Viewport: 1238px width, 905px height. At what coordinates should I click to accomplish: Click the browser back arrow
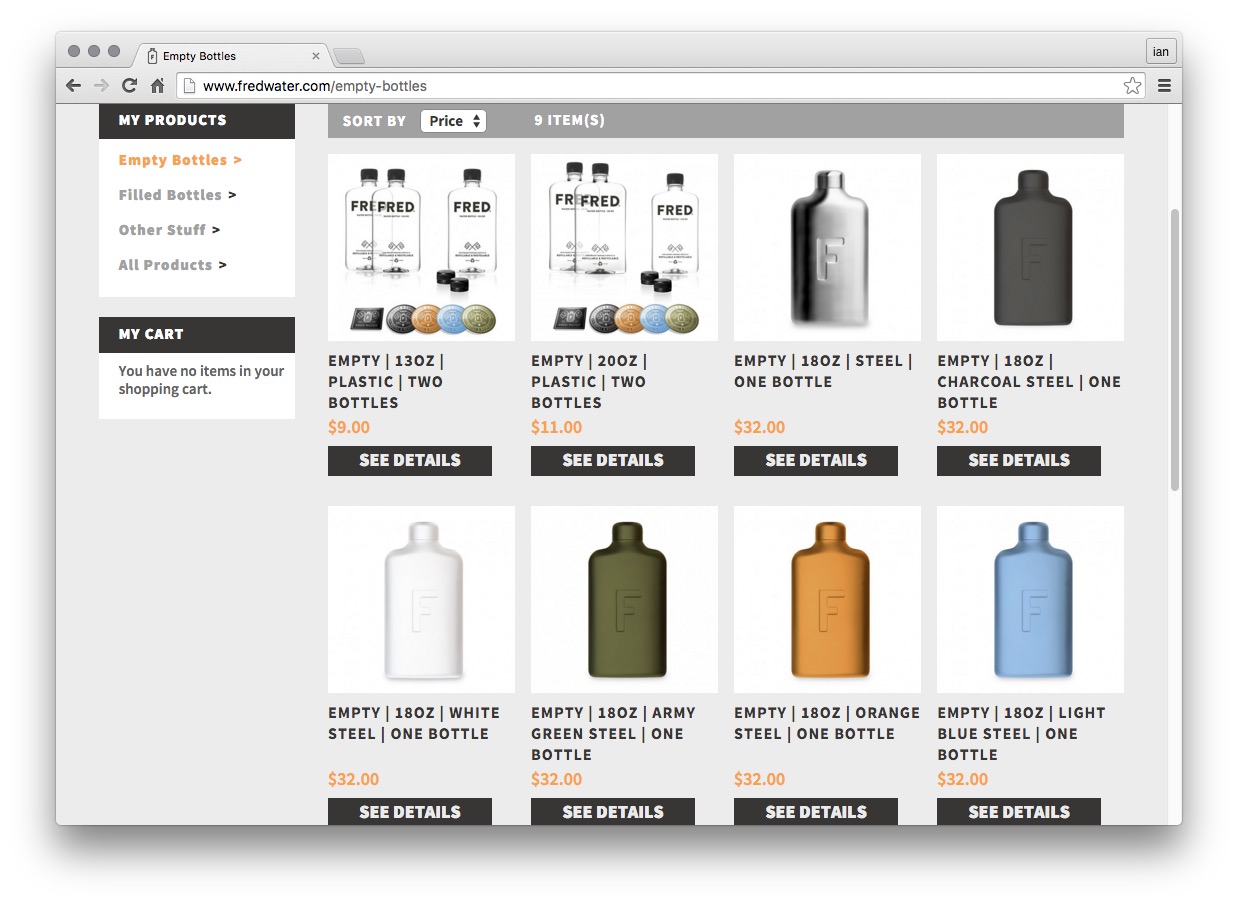pos(73,86)
